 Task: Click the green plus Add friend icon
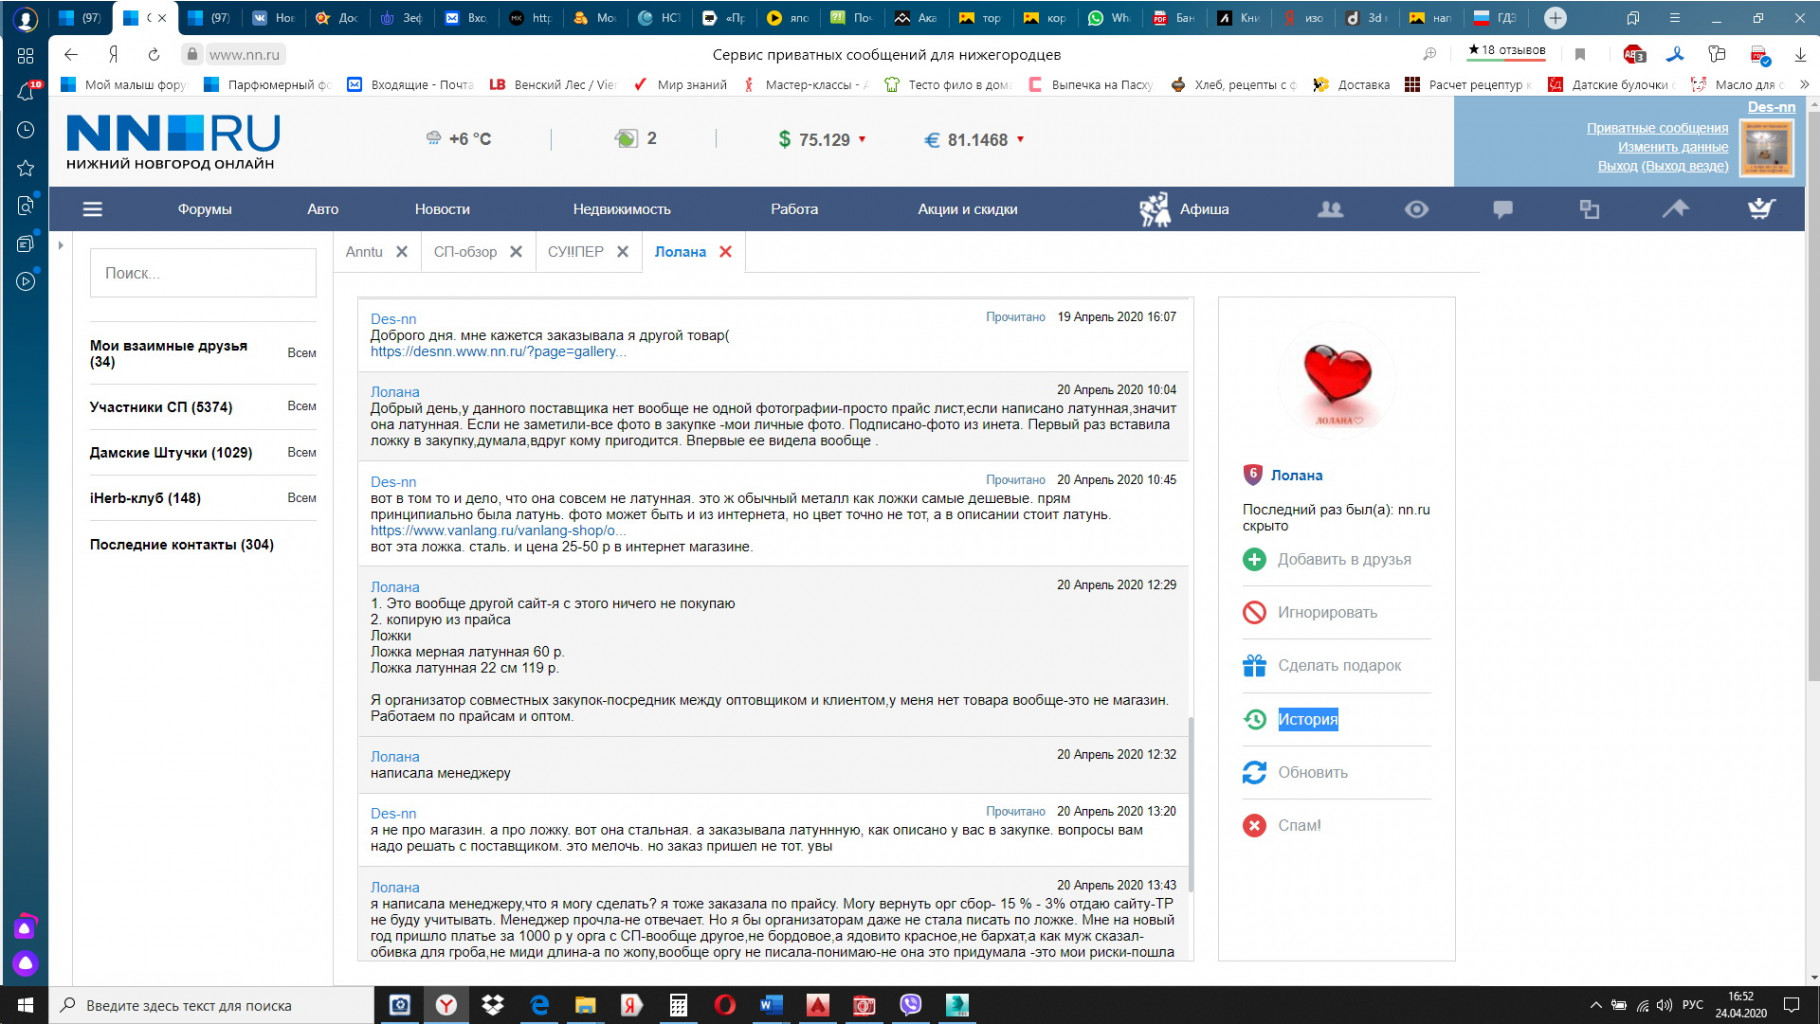point(1254,560)
